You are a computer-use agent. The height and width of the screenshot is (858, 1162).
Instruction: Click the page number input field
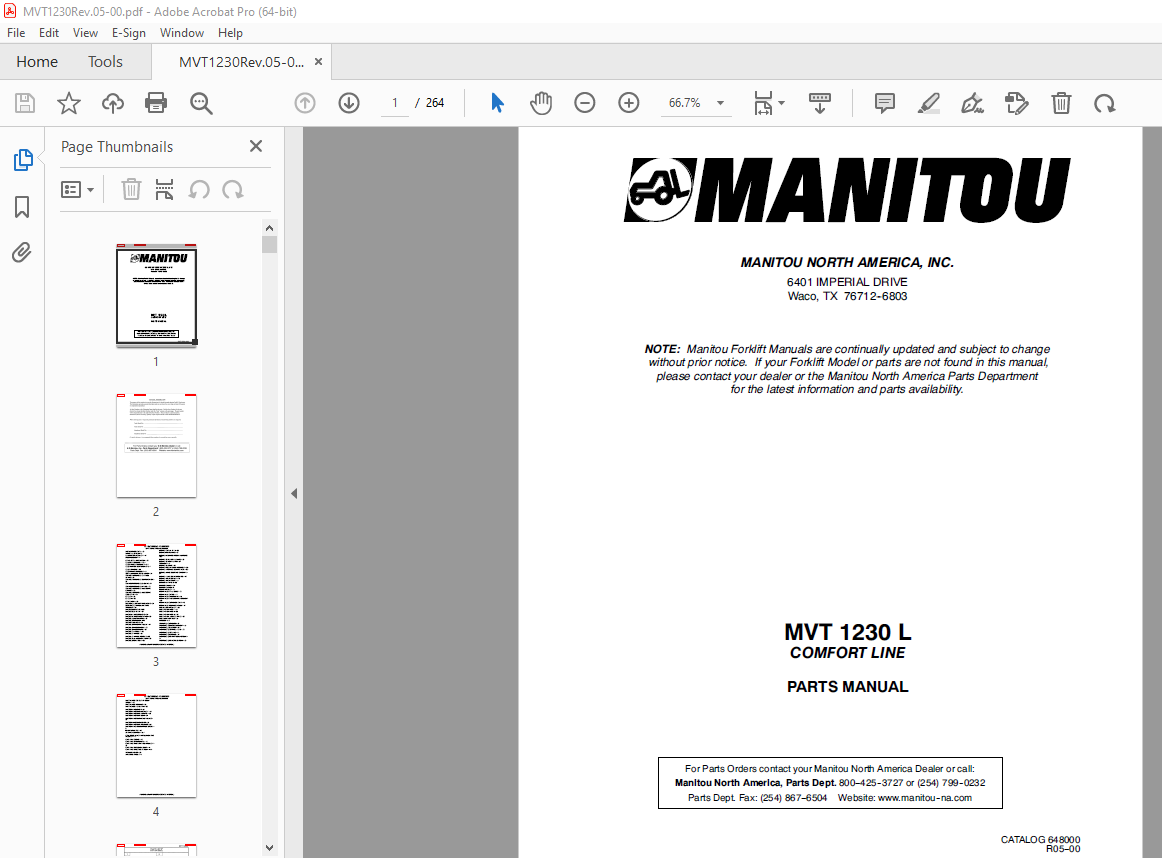coord(395,103)
